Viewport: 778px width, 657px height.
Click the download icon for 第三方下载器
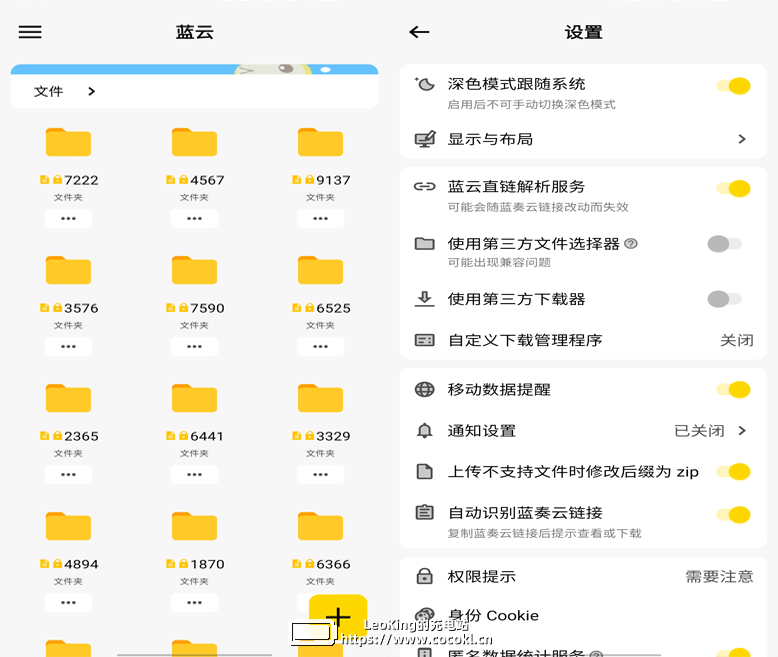pos(424,299)
